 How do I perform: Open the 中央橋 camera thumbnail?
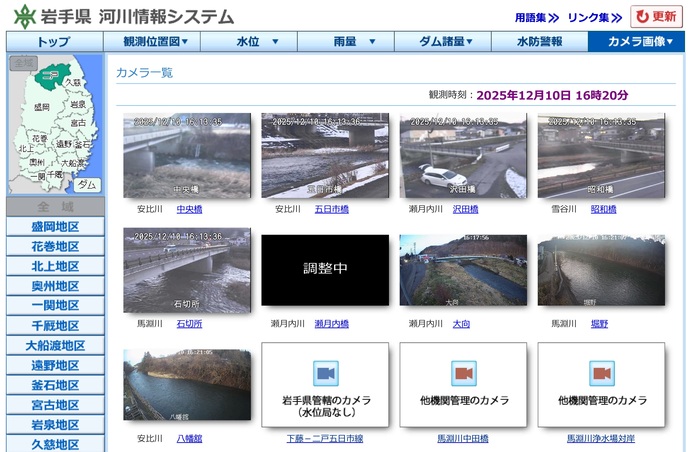(187, 155)
